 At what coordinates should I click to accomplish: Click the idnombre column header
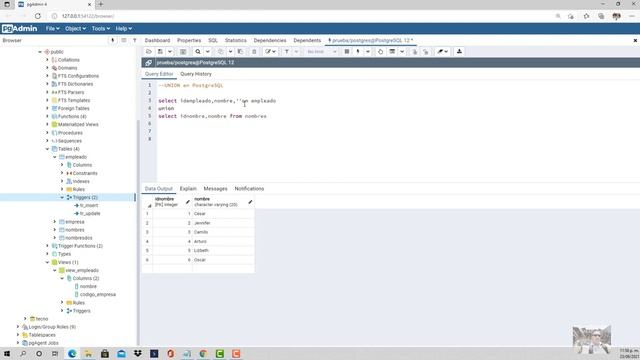172,202
